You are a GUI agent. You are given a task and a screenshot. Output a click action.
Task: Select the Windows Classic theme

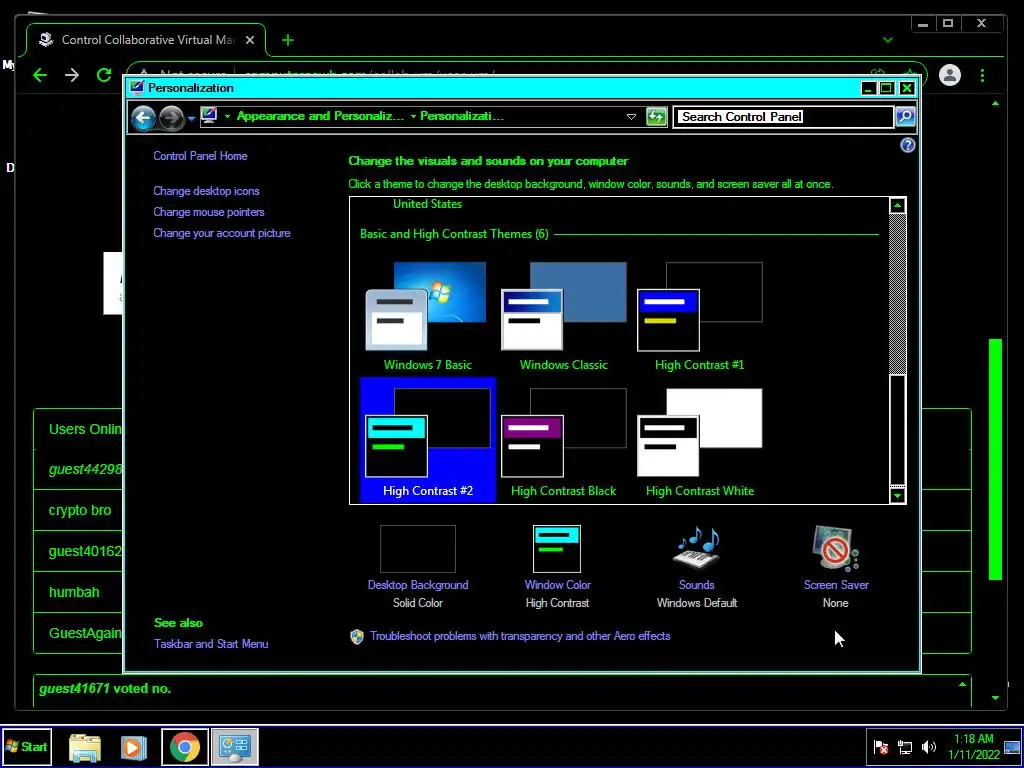[x=563, y=317]
